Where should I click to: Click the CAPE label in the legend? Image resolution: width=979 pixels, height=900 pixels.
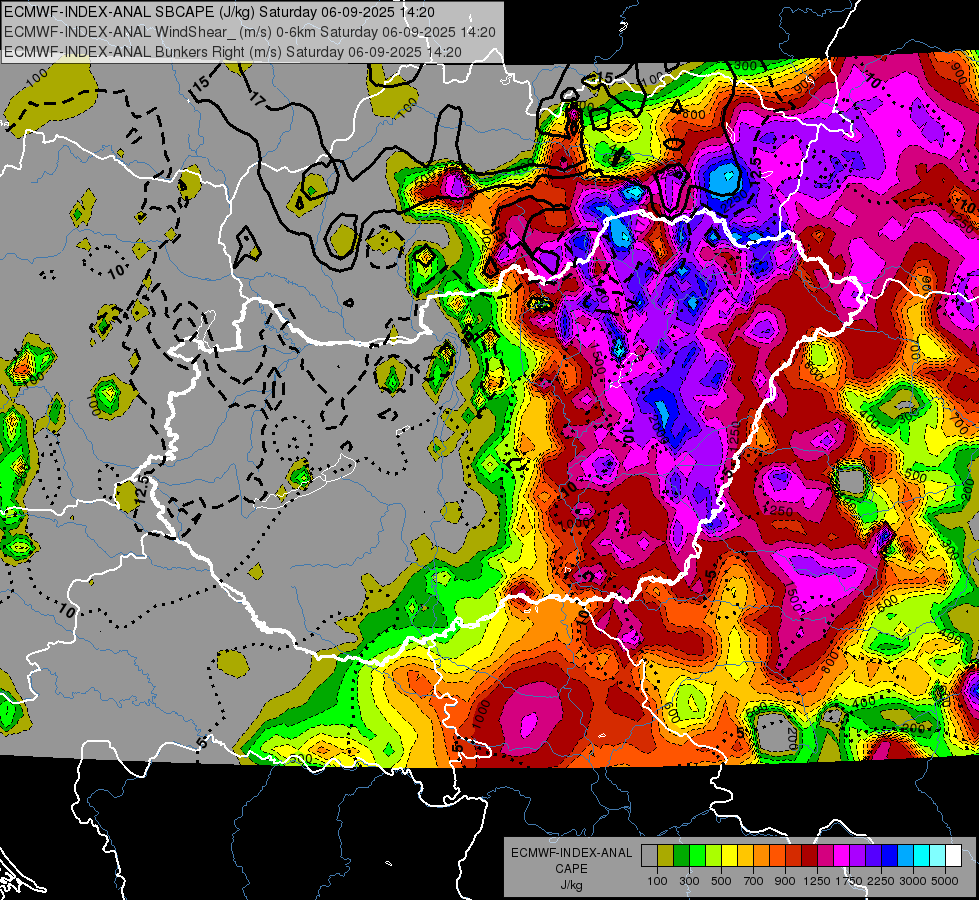[571, 869]
